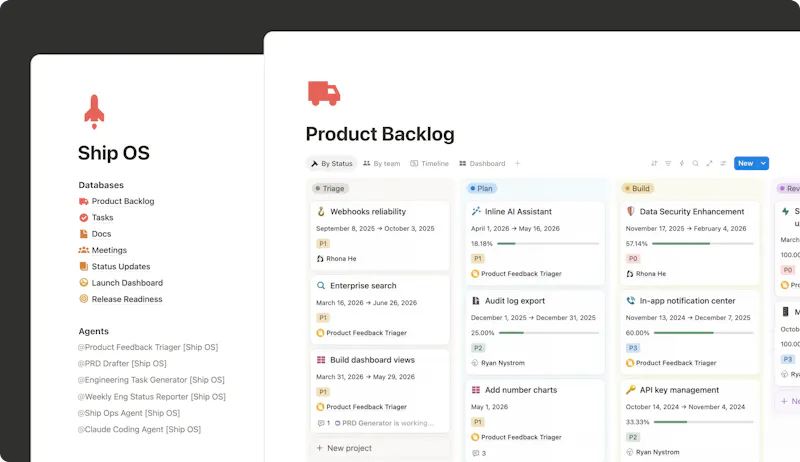
Task: Click the icon beside Launch Dashboard
Action: 84,283
